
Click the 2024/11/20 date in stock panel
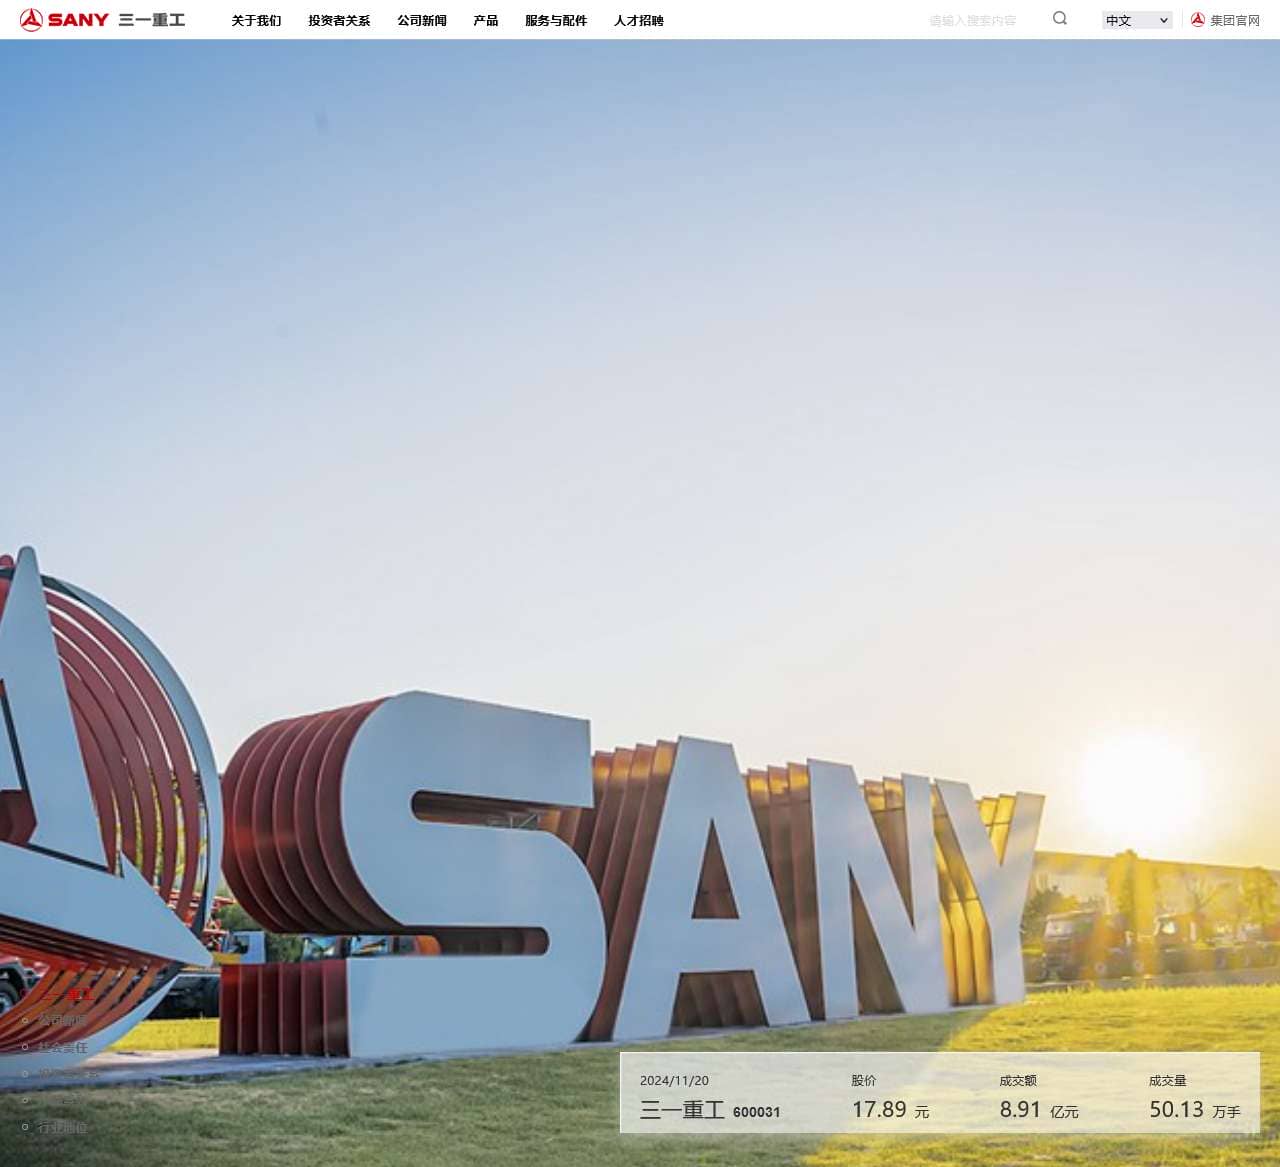tap(674, 1081)
